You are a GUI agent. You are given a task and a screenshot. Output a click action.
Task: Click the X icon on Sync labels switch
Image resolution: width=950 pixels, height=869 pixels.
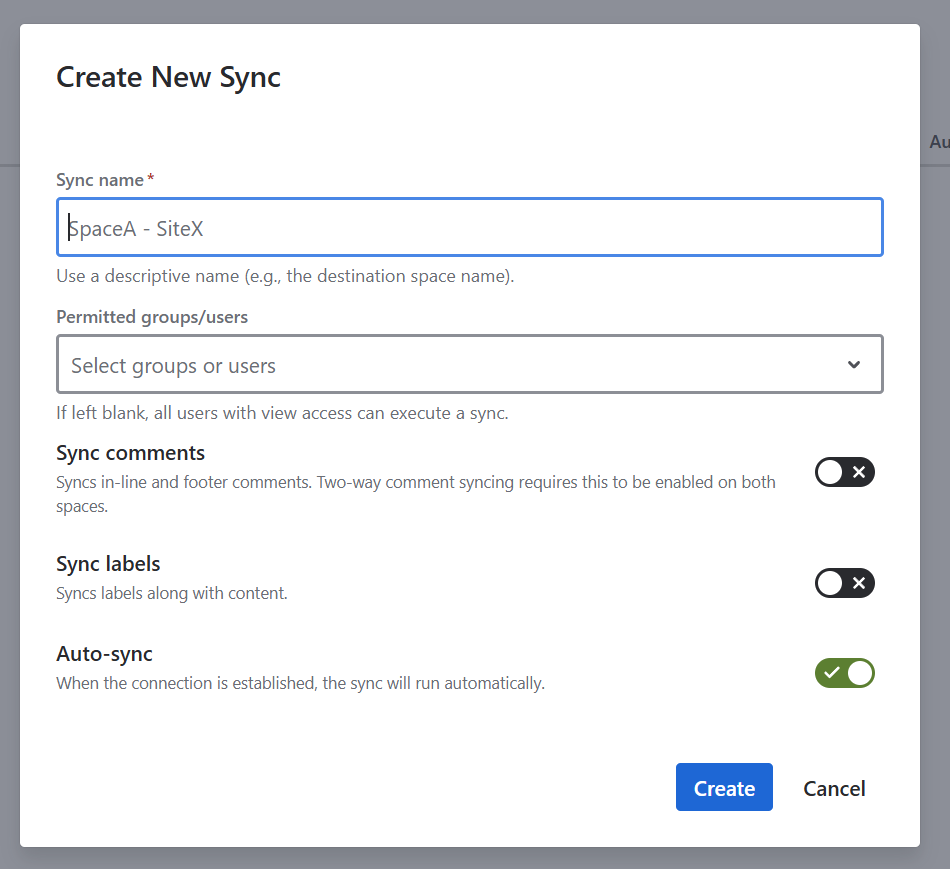[859, 583]
